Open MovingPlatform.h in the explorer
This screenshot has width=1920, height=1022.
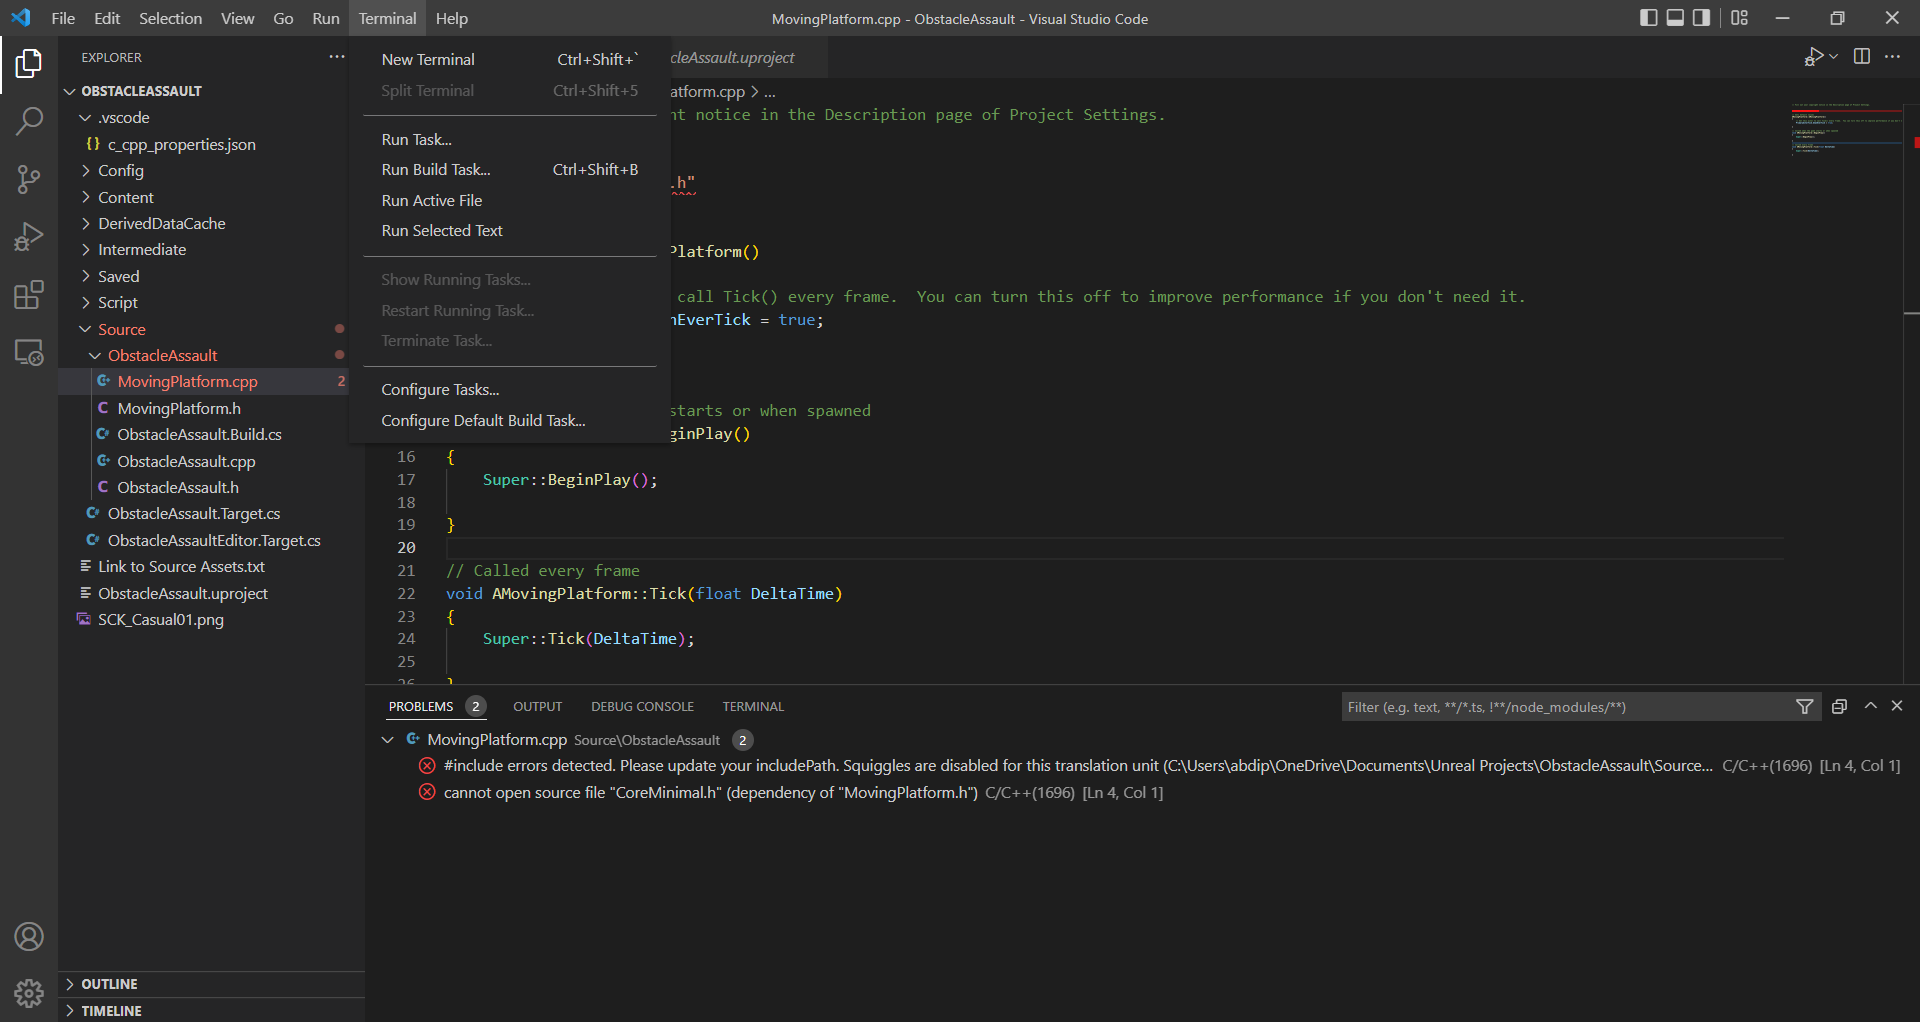[179, 408]
